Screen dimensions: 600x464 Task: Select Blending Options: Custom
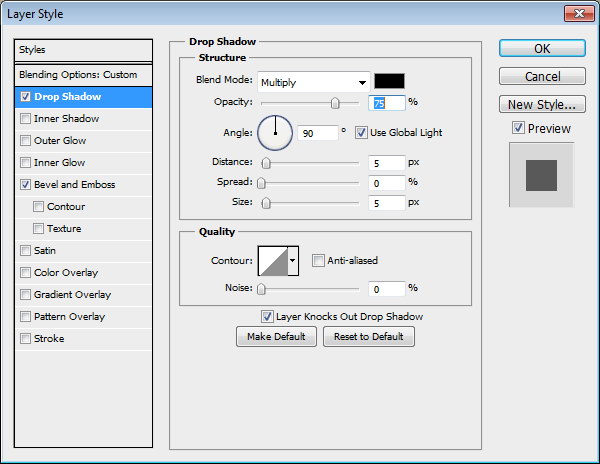click(x=78, y=75)
